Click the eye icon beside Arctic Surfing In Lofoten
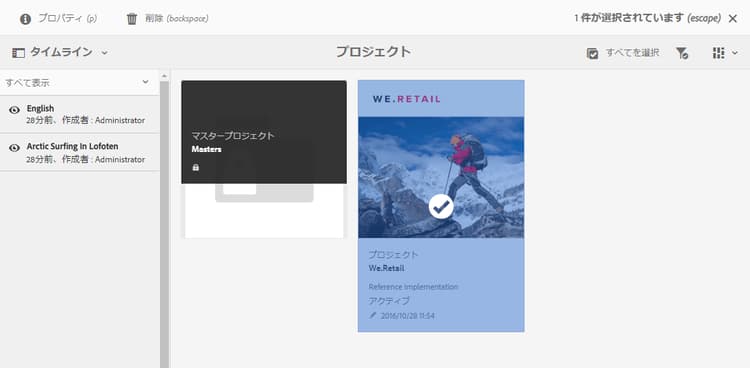This screenshot has width=750, height=368. (x=14, y=147)
